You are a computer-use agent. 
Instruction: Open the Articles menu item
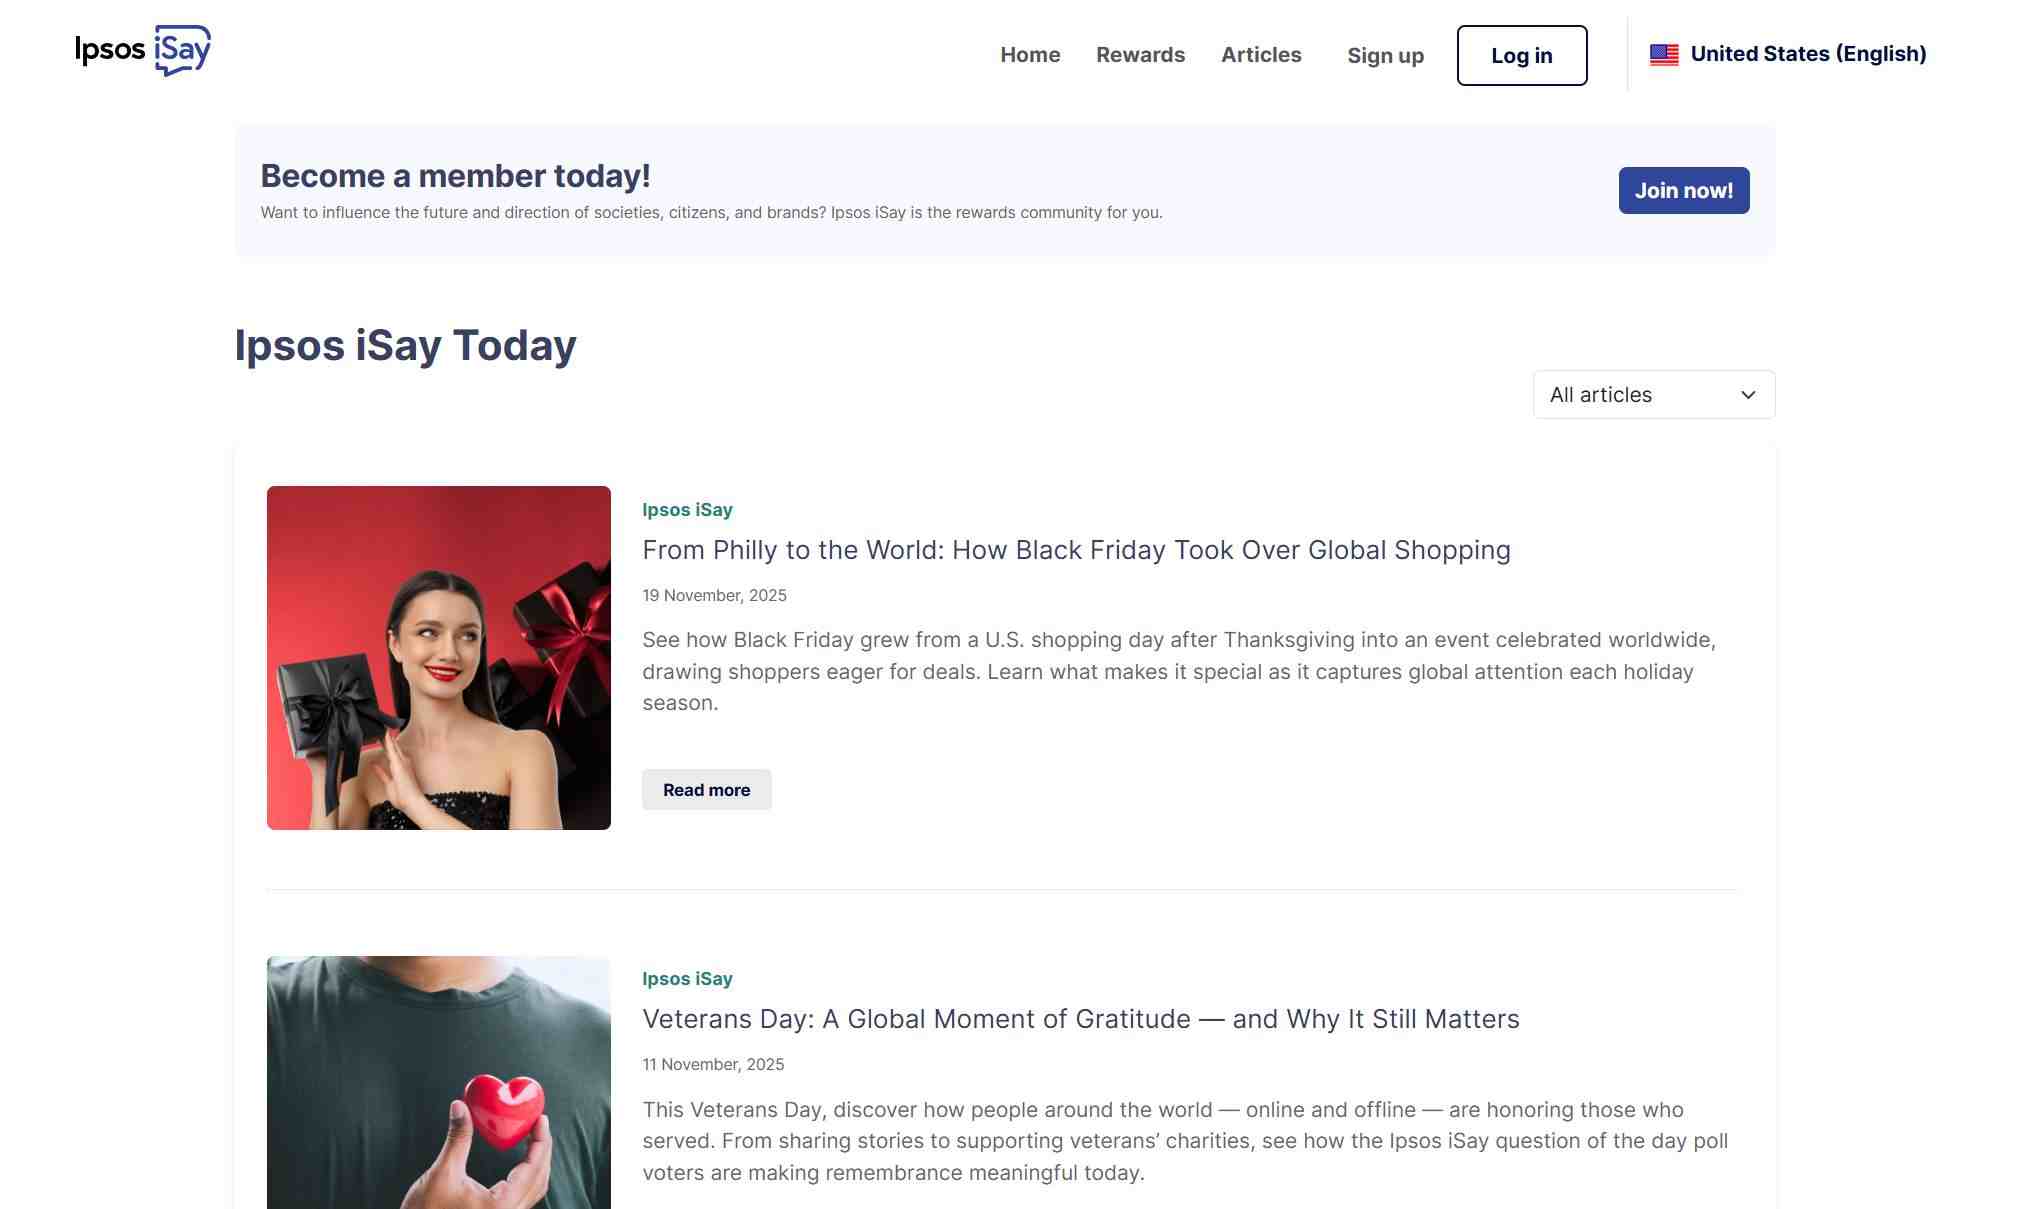1260,55
